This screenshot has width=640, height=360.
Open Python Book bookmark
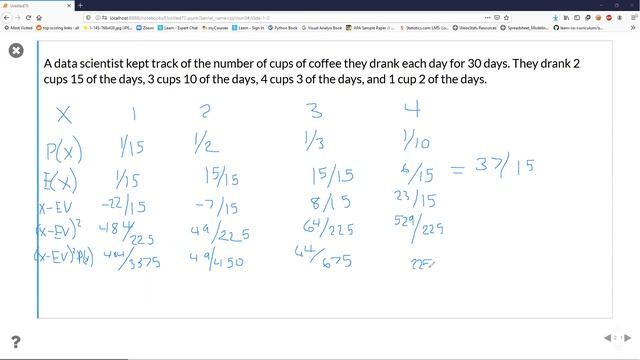[283, 28]
